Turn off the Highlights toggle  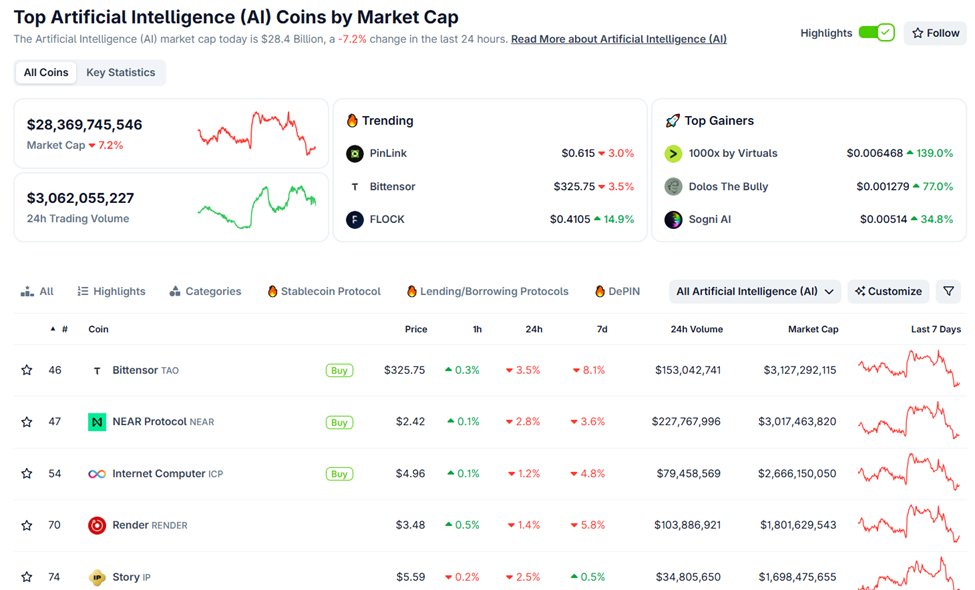click(x=877, y=32)
